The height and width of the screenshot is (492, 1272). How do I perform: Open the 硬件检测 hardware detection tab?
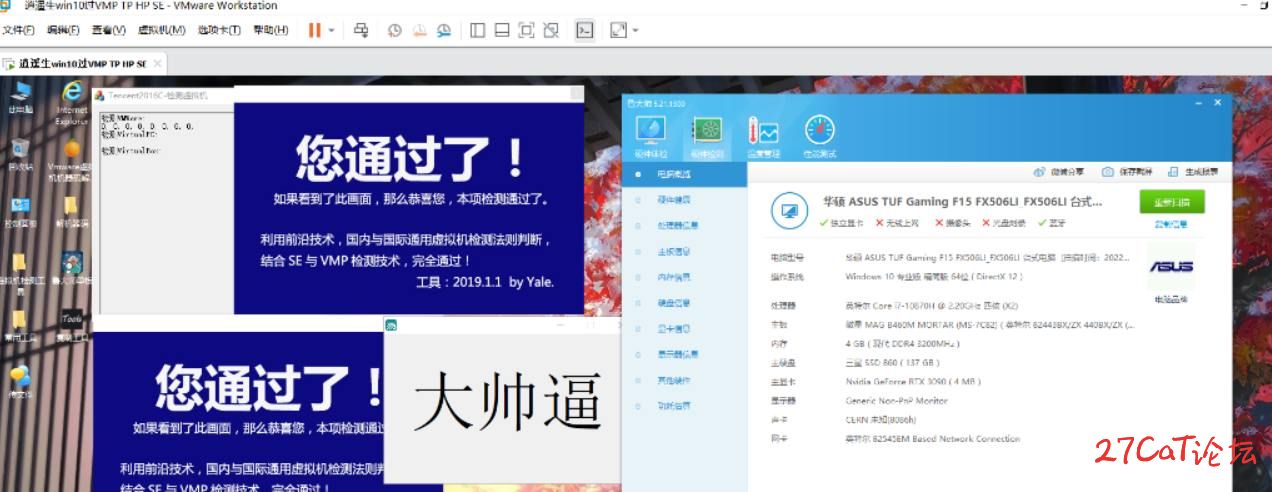707,137
